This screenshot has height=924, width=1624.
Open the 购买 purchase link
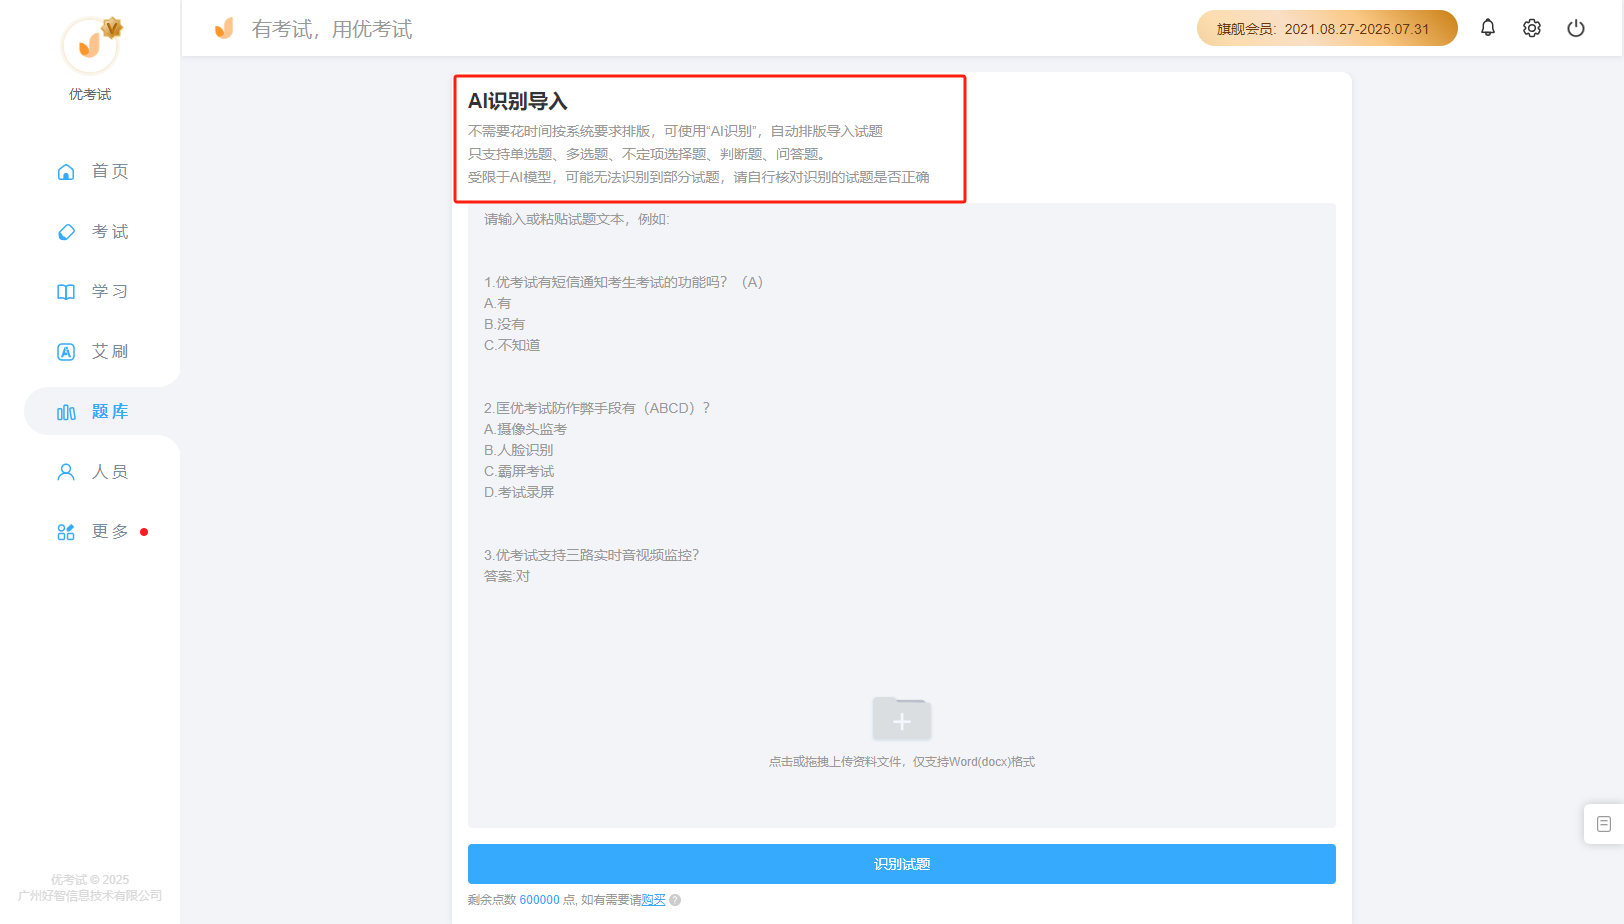653,900
